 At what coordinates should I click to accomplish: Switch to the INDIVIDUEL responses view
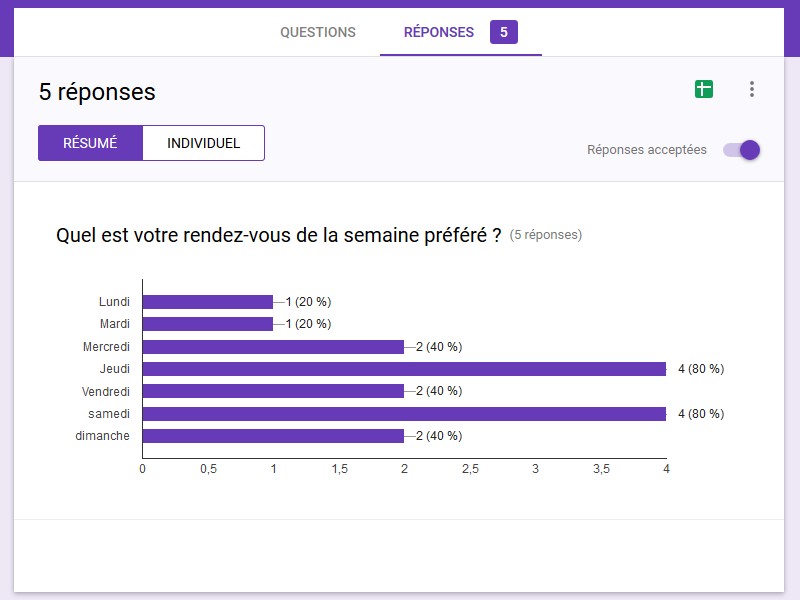(x=203, y=143)
